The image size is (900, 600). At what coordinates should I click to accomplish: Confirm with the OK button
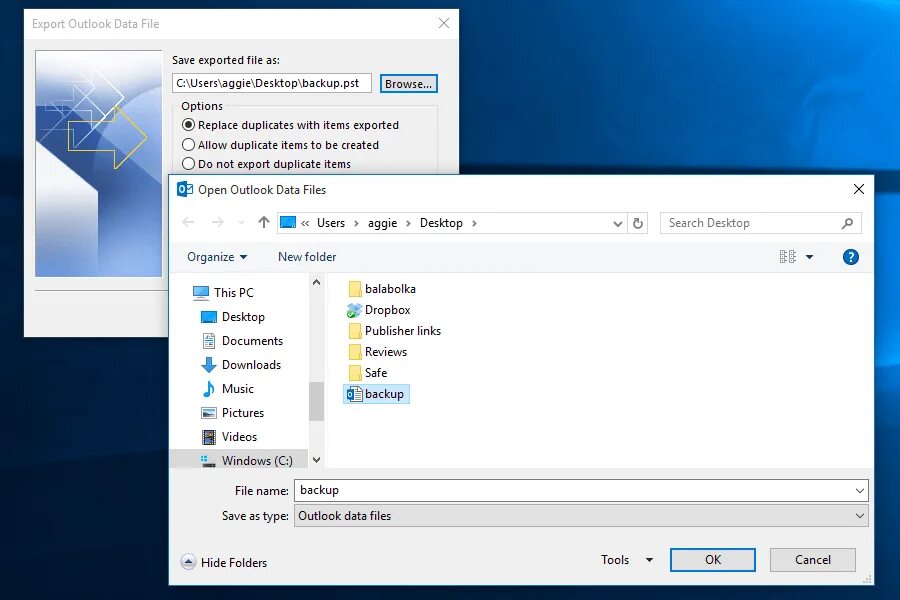pos(712,560)
